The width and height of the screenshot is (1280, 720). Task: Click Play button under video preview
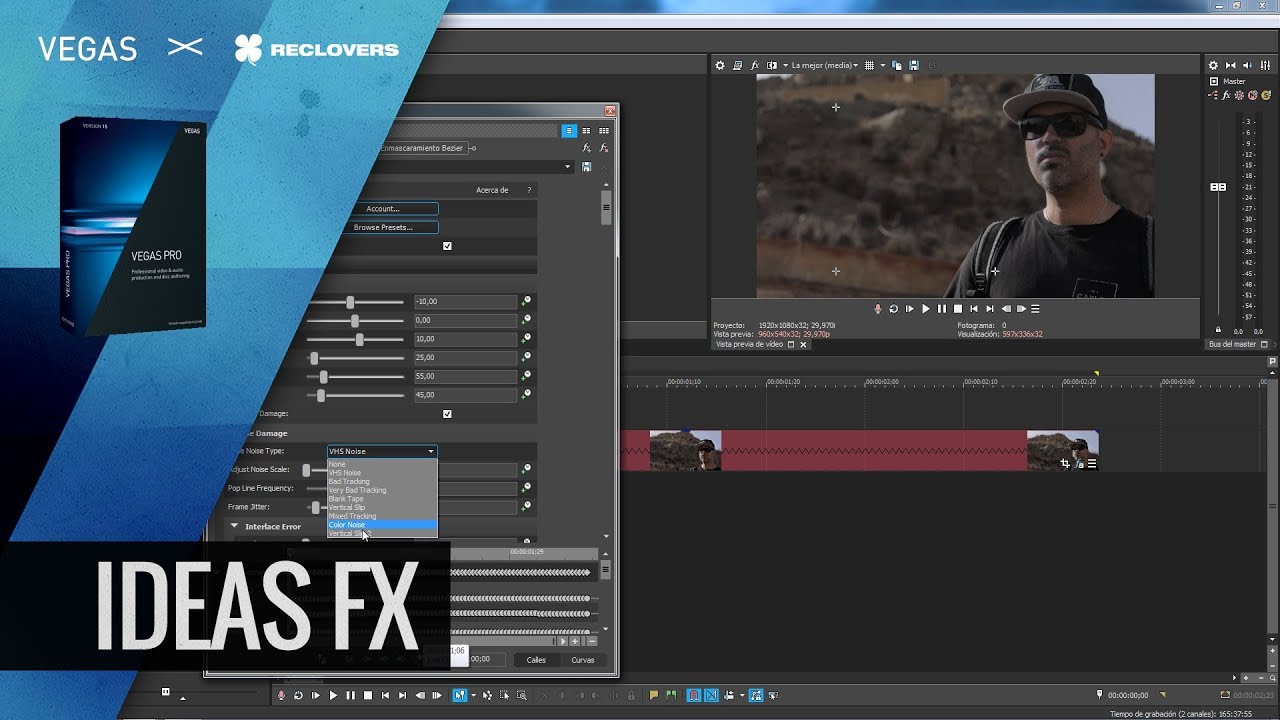tap(926, 309)
